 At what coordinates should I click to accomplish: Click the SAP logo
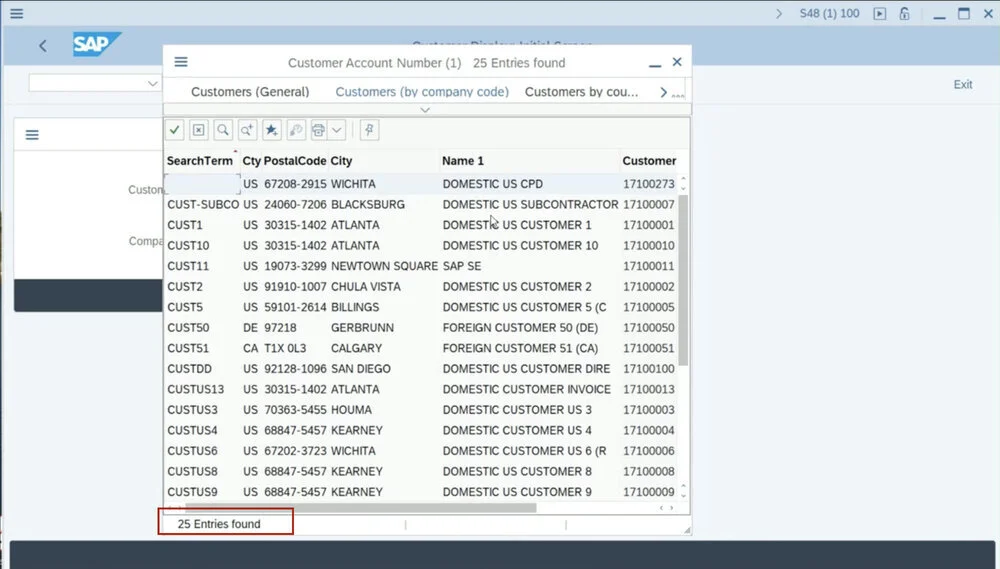(x=97, y=44)
